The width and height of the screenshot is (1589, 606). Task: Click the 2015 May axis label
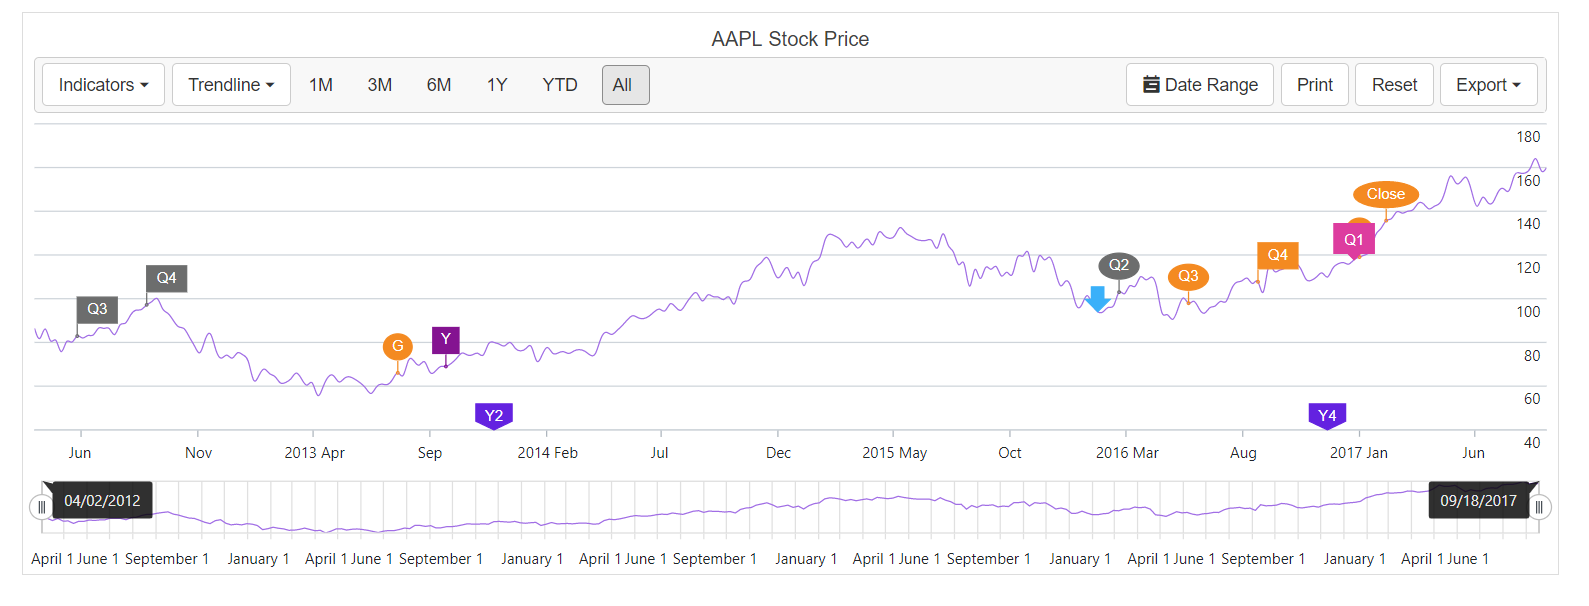coord(894,453)
